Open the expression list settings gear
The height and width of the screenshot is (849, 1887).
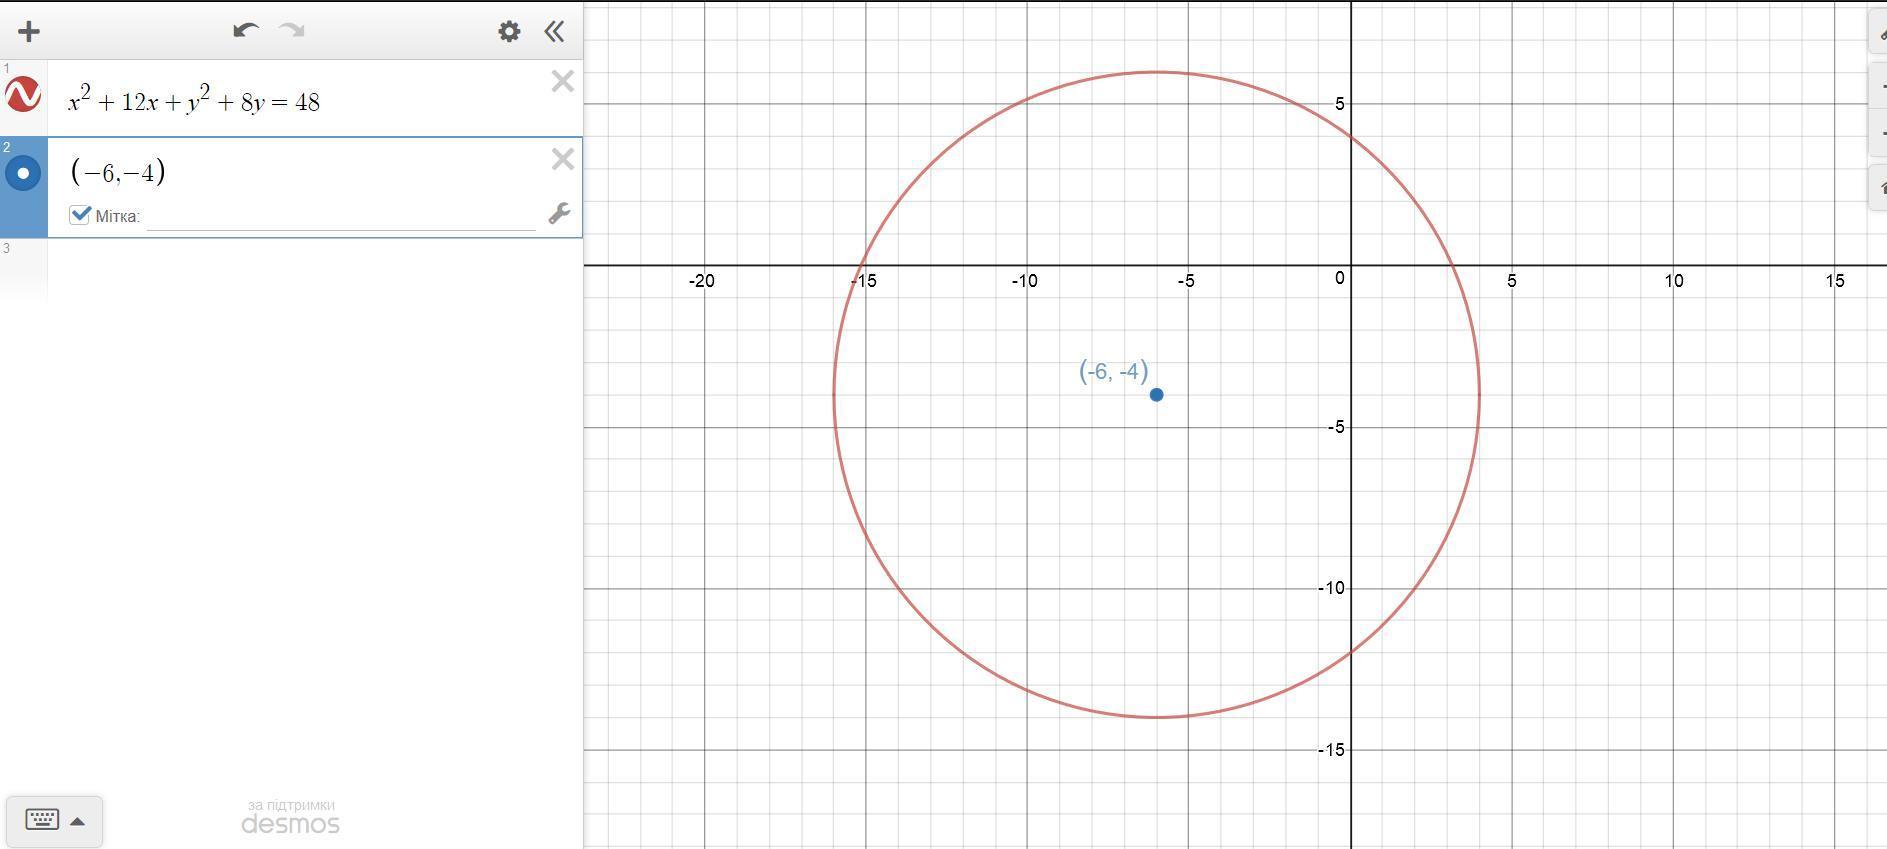point(509,31)
